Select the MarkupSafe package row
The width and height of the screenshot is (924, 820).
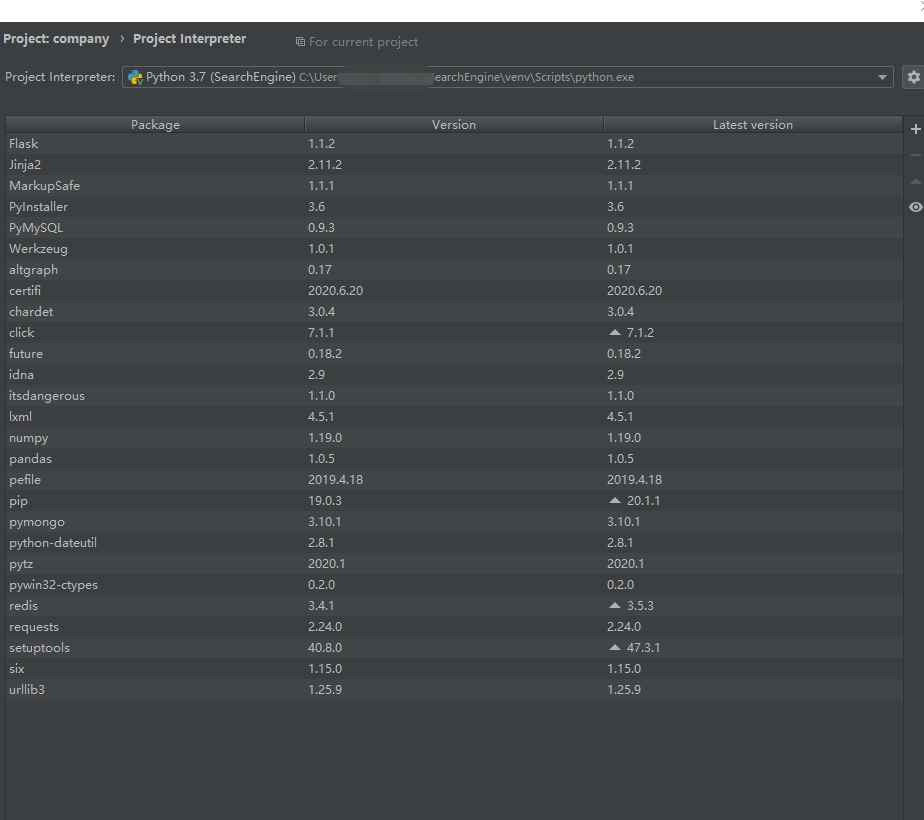454,186
